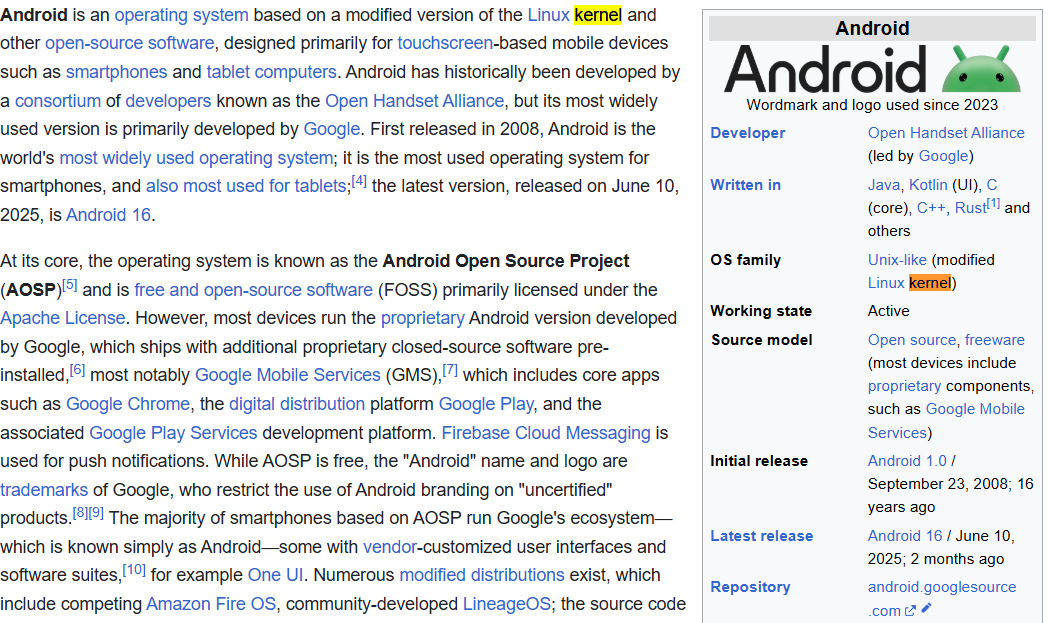Open 'free and open-source software' link
This screenshot has width=1050, height=623.
click(254, 290)
